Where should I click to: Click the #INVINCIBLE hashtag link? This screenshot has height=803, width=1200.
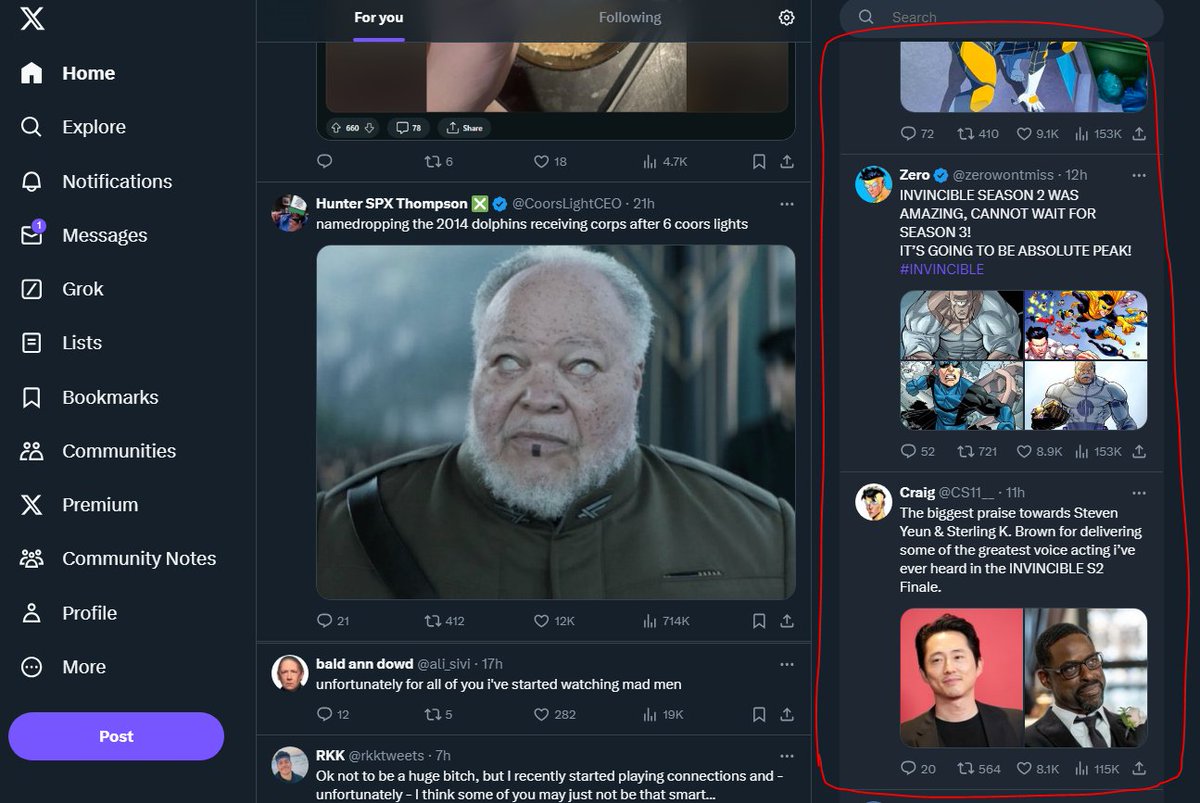coord(941,269)
